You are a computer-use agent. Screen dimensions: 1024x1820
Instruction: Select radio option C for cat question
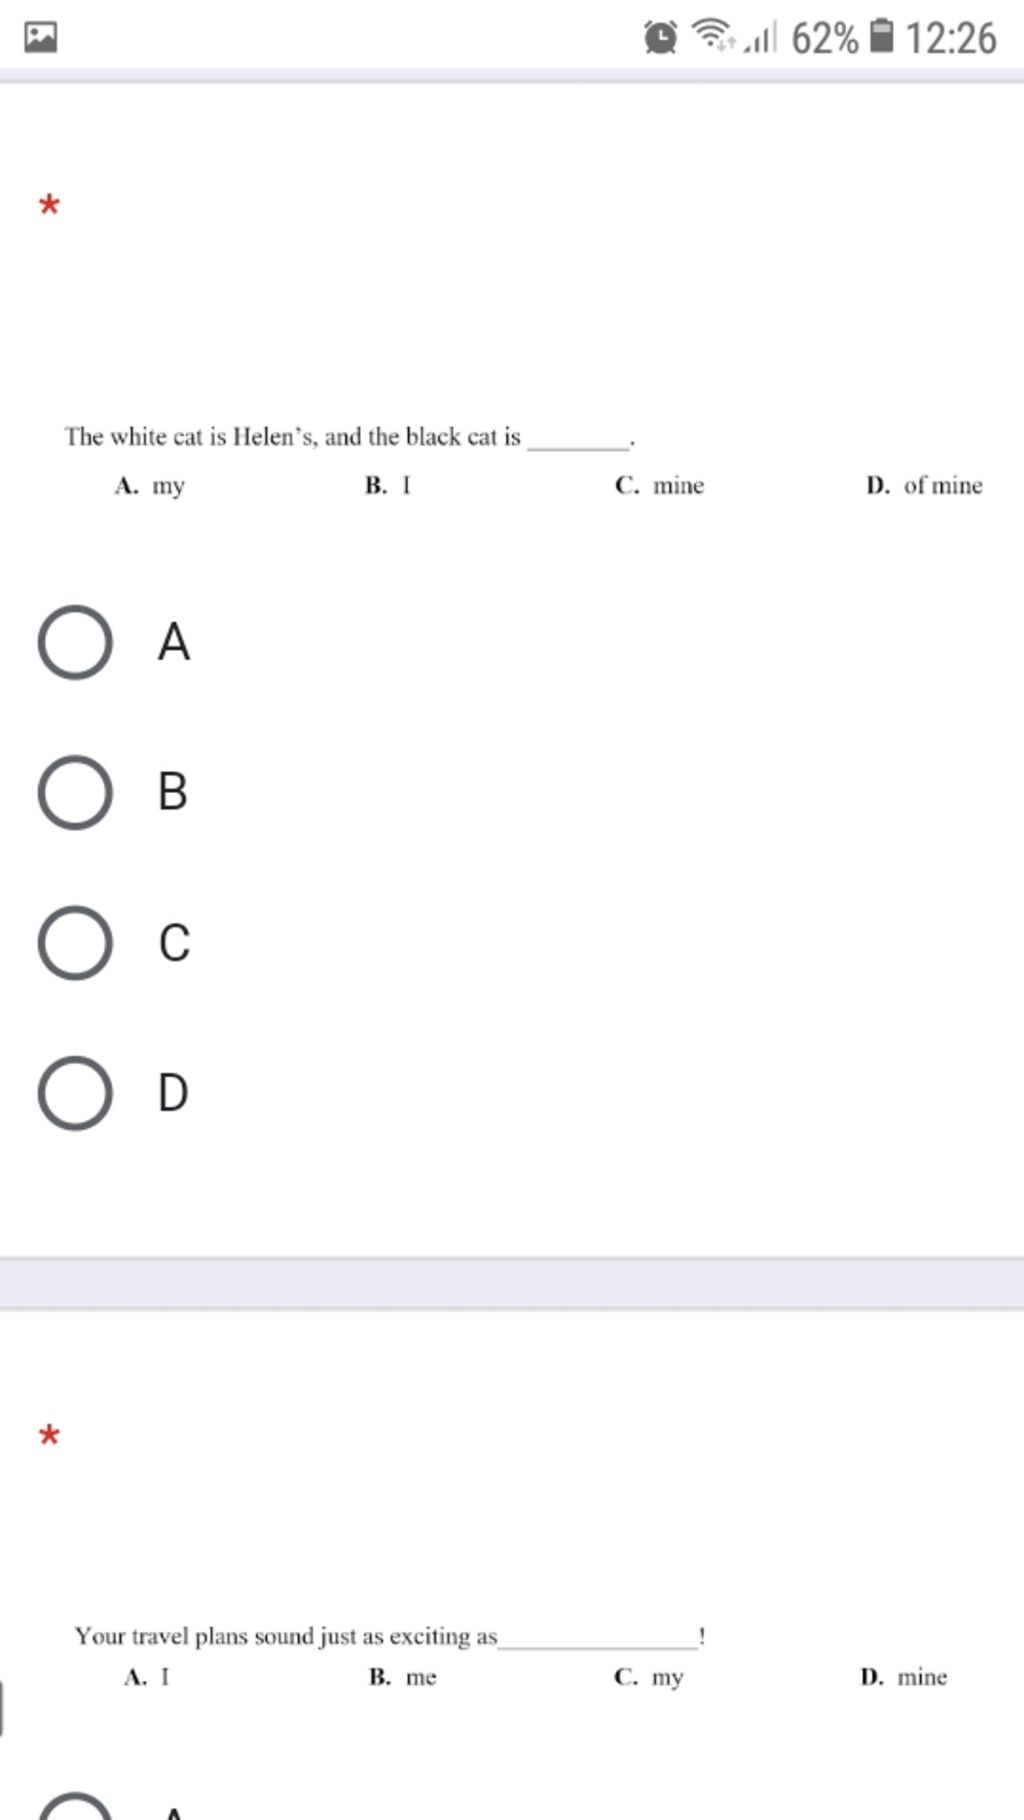pyautogui.click(x=75, y=943)
